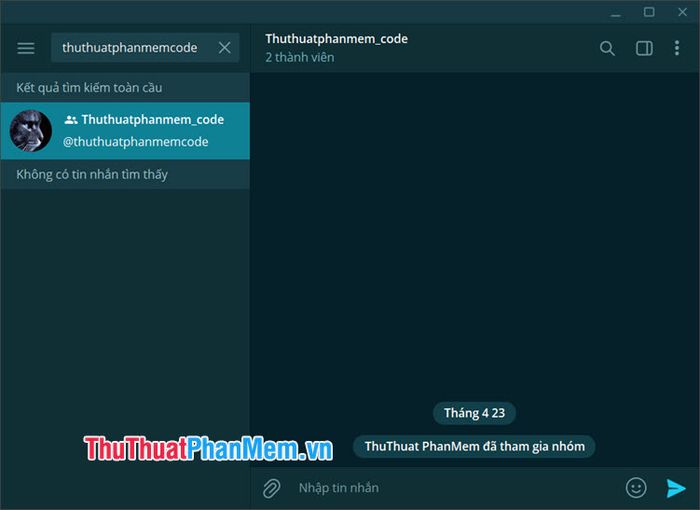Open the Thuthuatphanmem_code search result
Viewport: 700px width, 510px height.
125,131
